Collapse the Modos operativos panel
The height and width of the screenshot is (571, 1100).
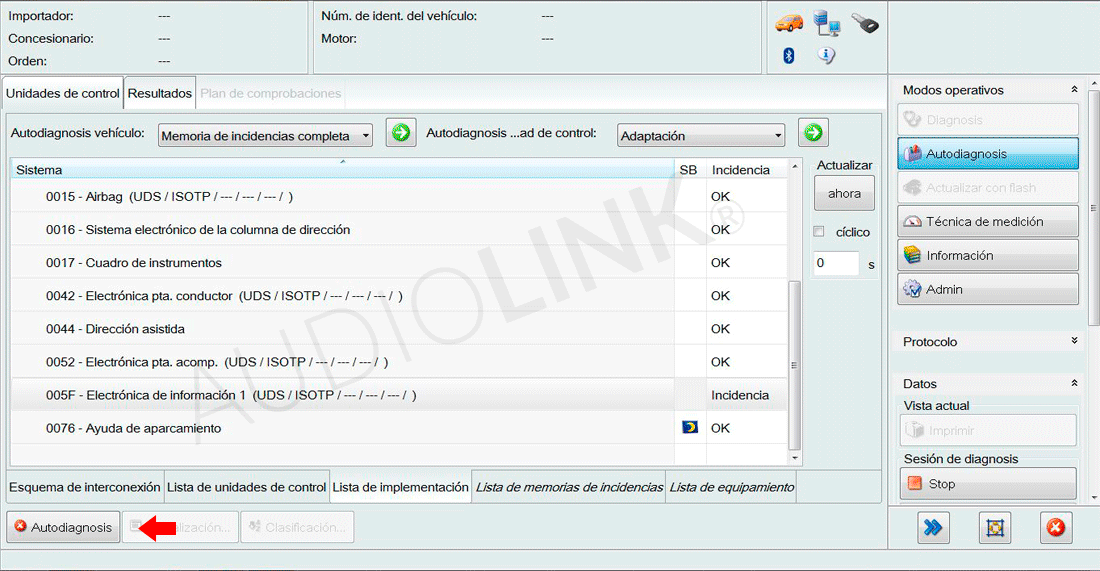(1075, 90)
